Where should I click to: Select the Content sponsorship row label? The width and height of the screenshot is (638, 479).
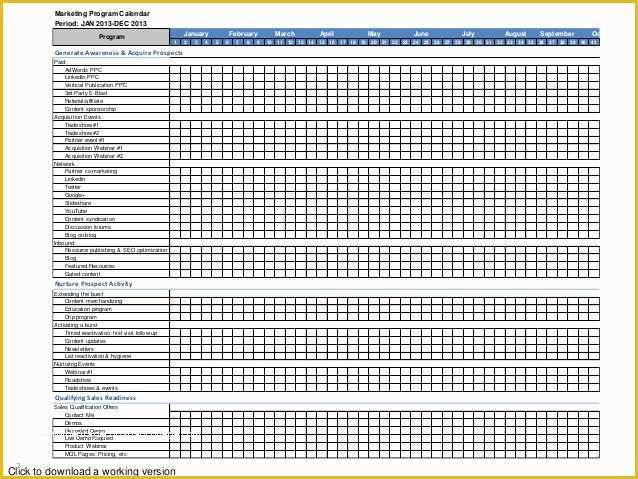(91, 109)
